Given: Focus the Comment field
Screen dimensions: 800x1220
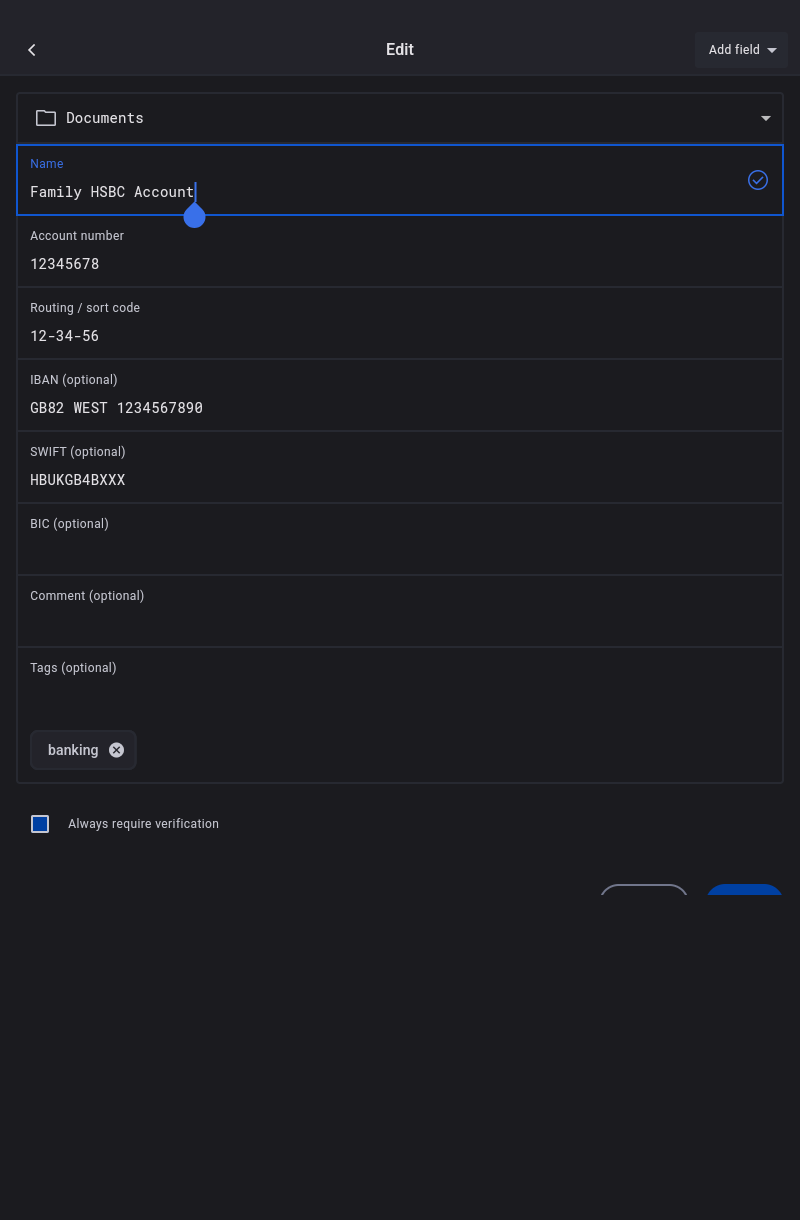Looking at the screenshot, I should pos(400,624).
